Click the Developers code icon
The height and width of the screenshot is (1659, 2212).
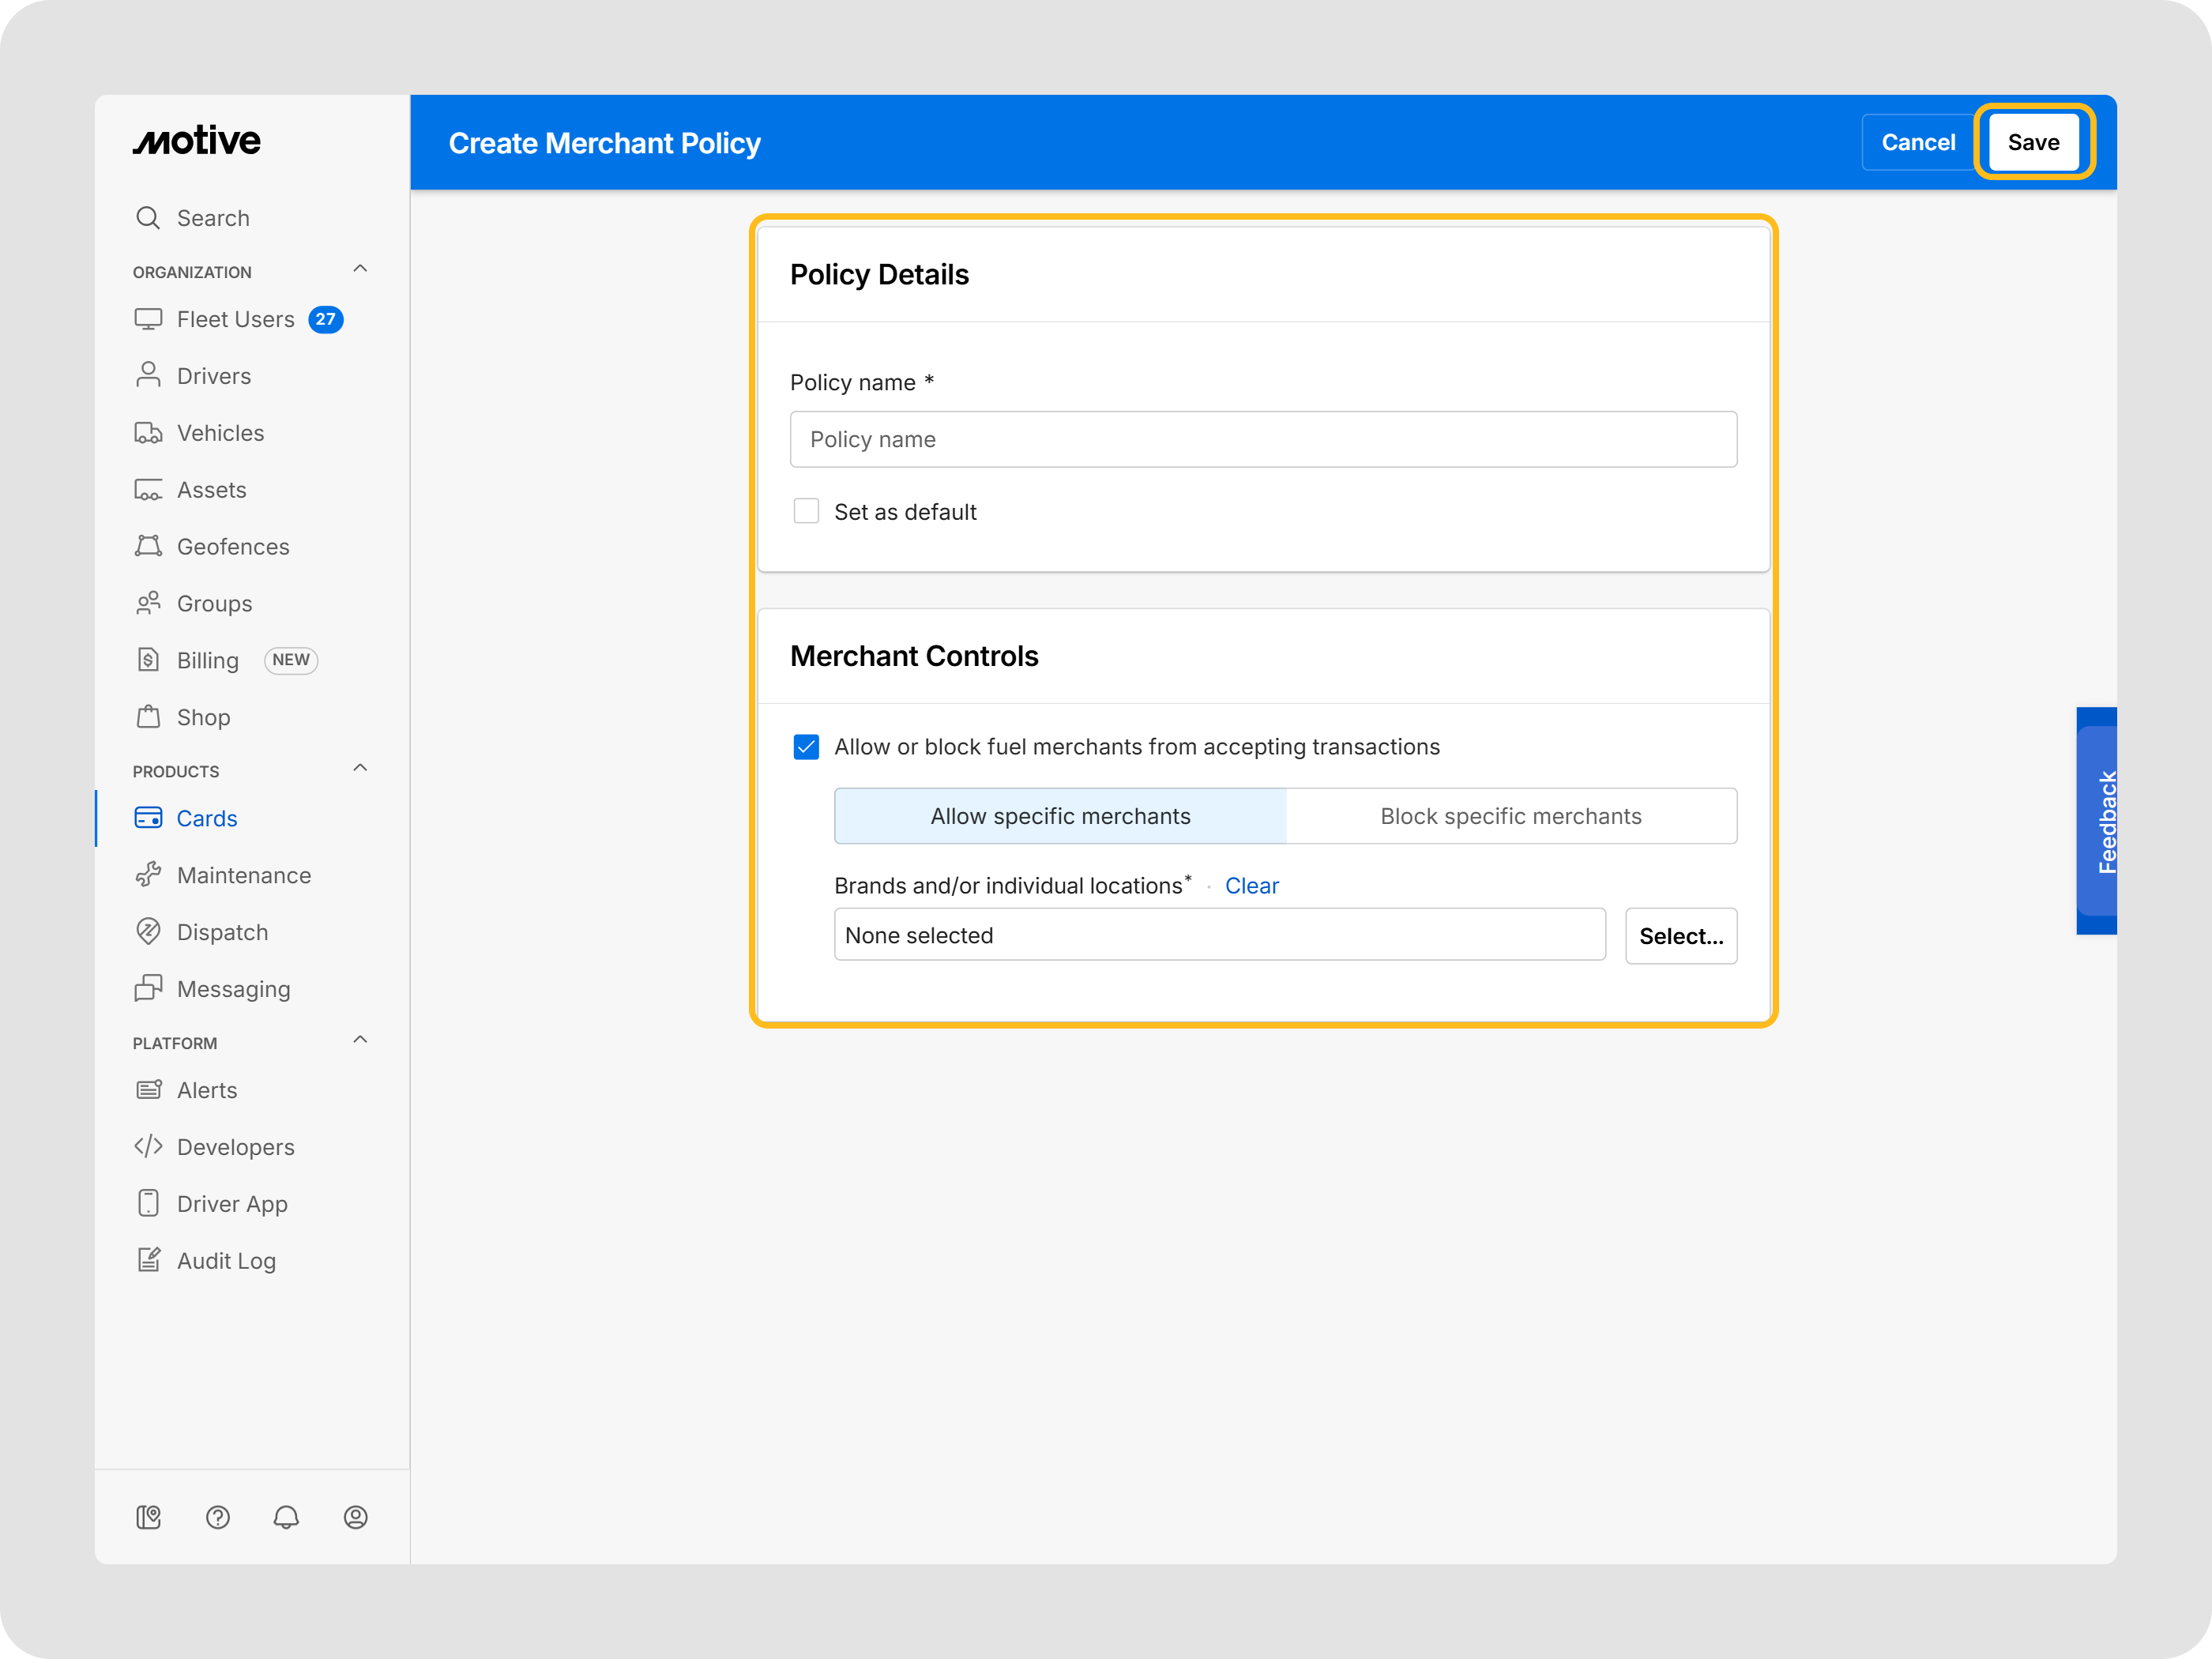pyautogui.click(x=148, y=1147)
